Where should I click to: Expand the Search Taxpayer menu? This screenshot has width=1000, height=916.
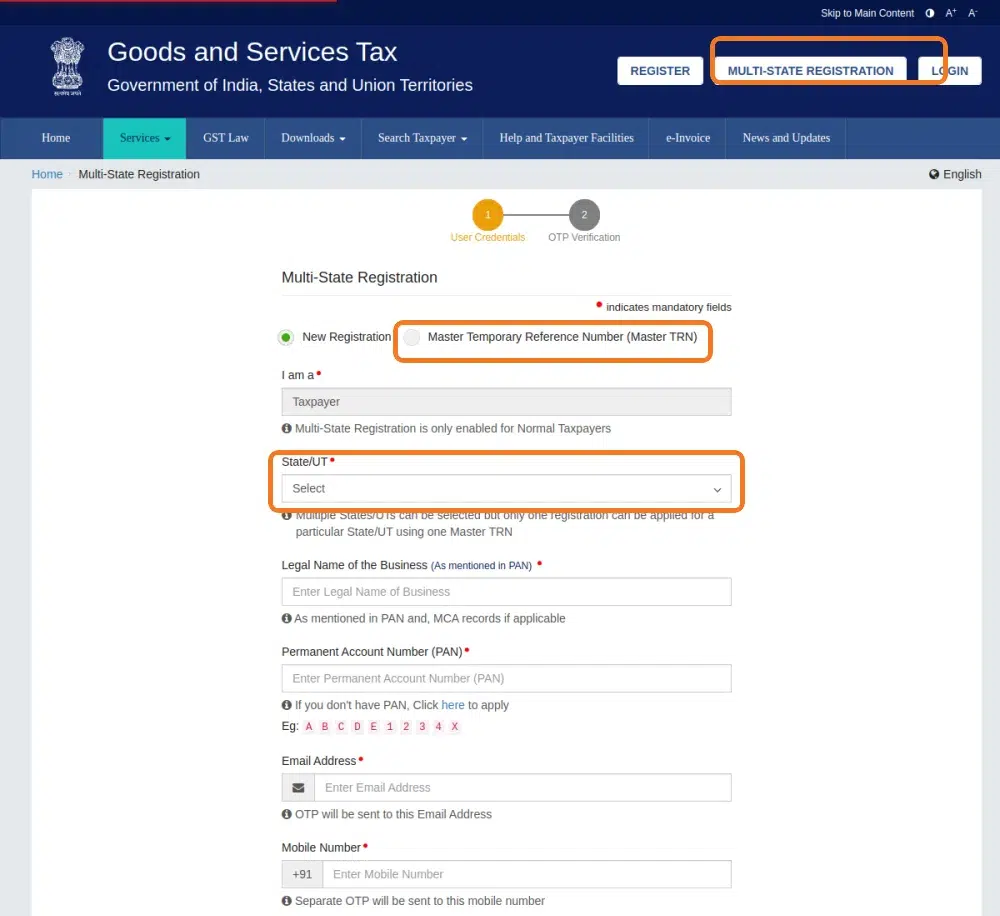tap(422, 138)
